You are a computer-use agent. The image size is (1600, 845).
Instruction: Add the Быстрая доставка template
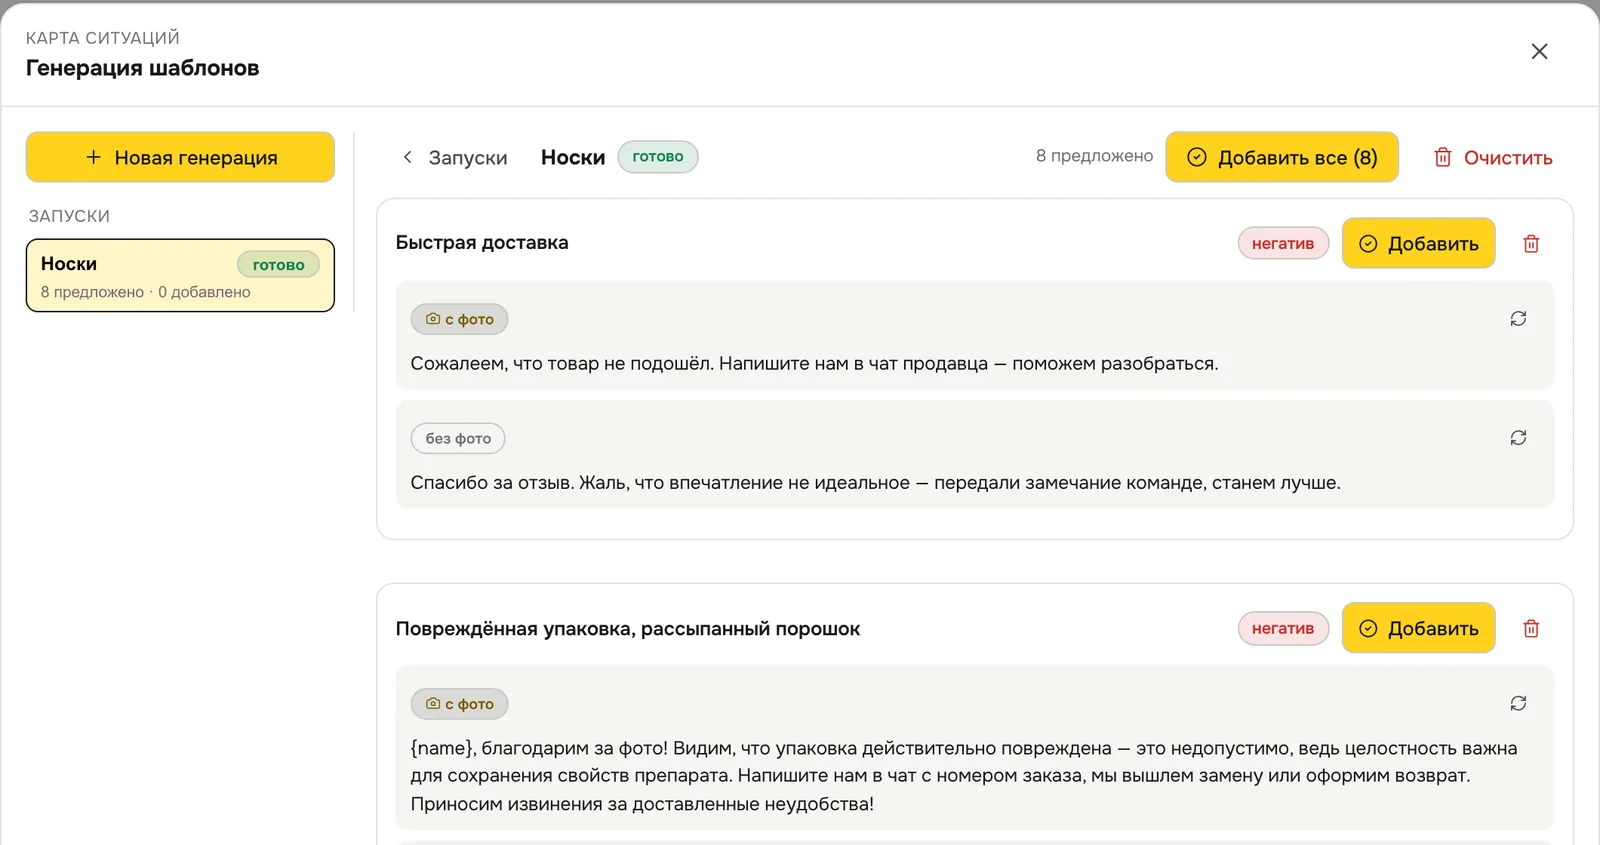1418,243
